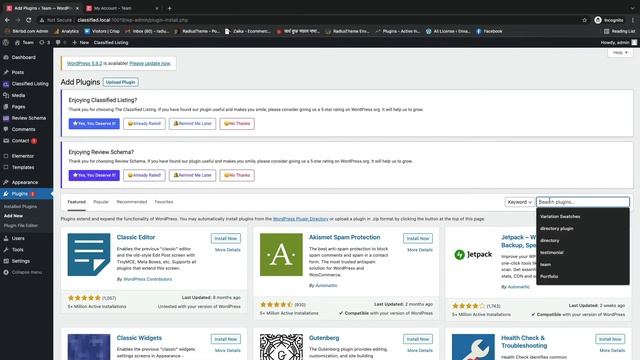Install the Health Check & Troubleshooting plugin
640x360 pixels.
(x=610, y=339)
